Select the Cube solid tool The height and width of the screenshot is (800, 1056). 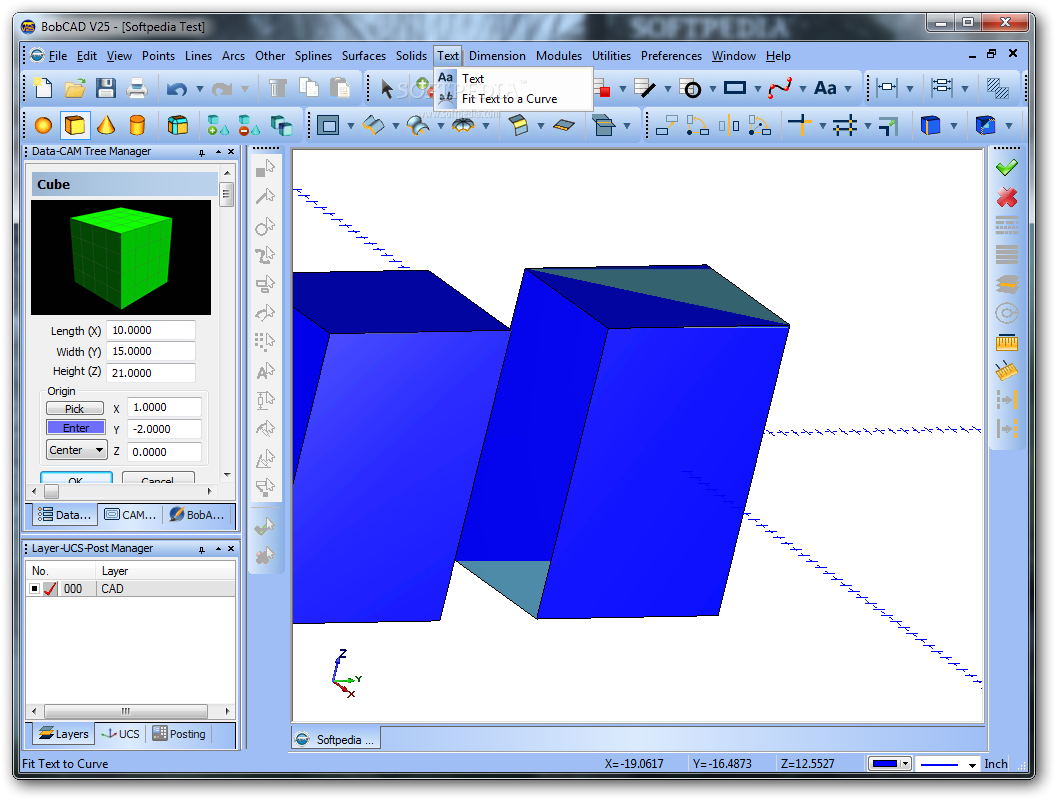click(x=75, y=125)
